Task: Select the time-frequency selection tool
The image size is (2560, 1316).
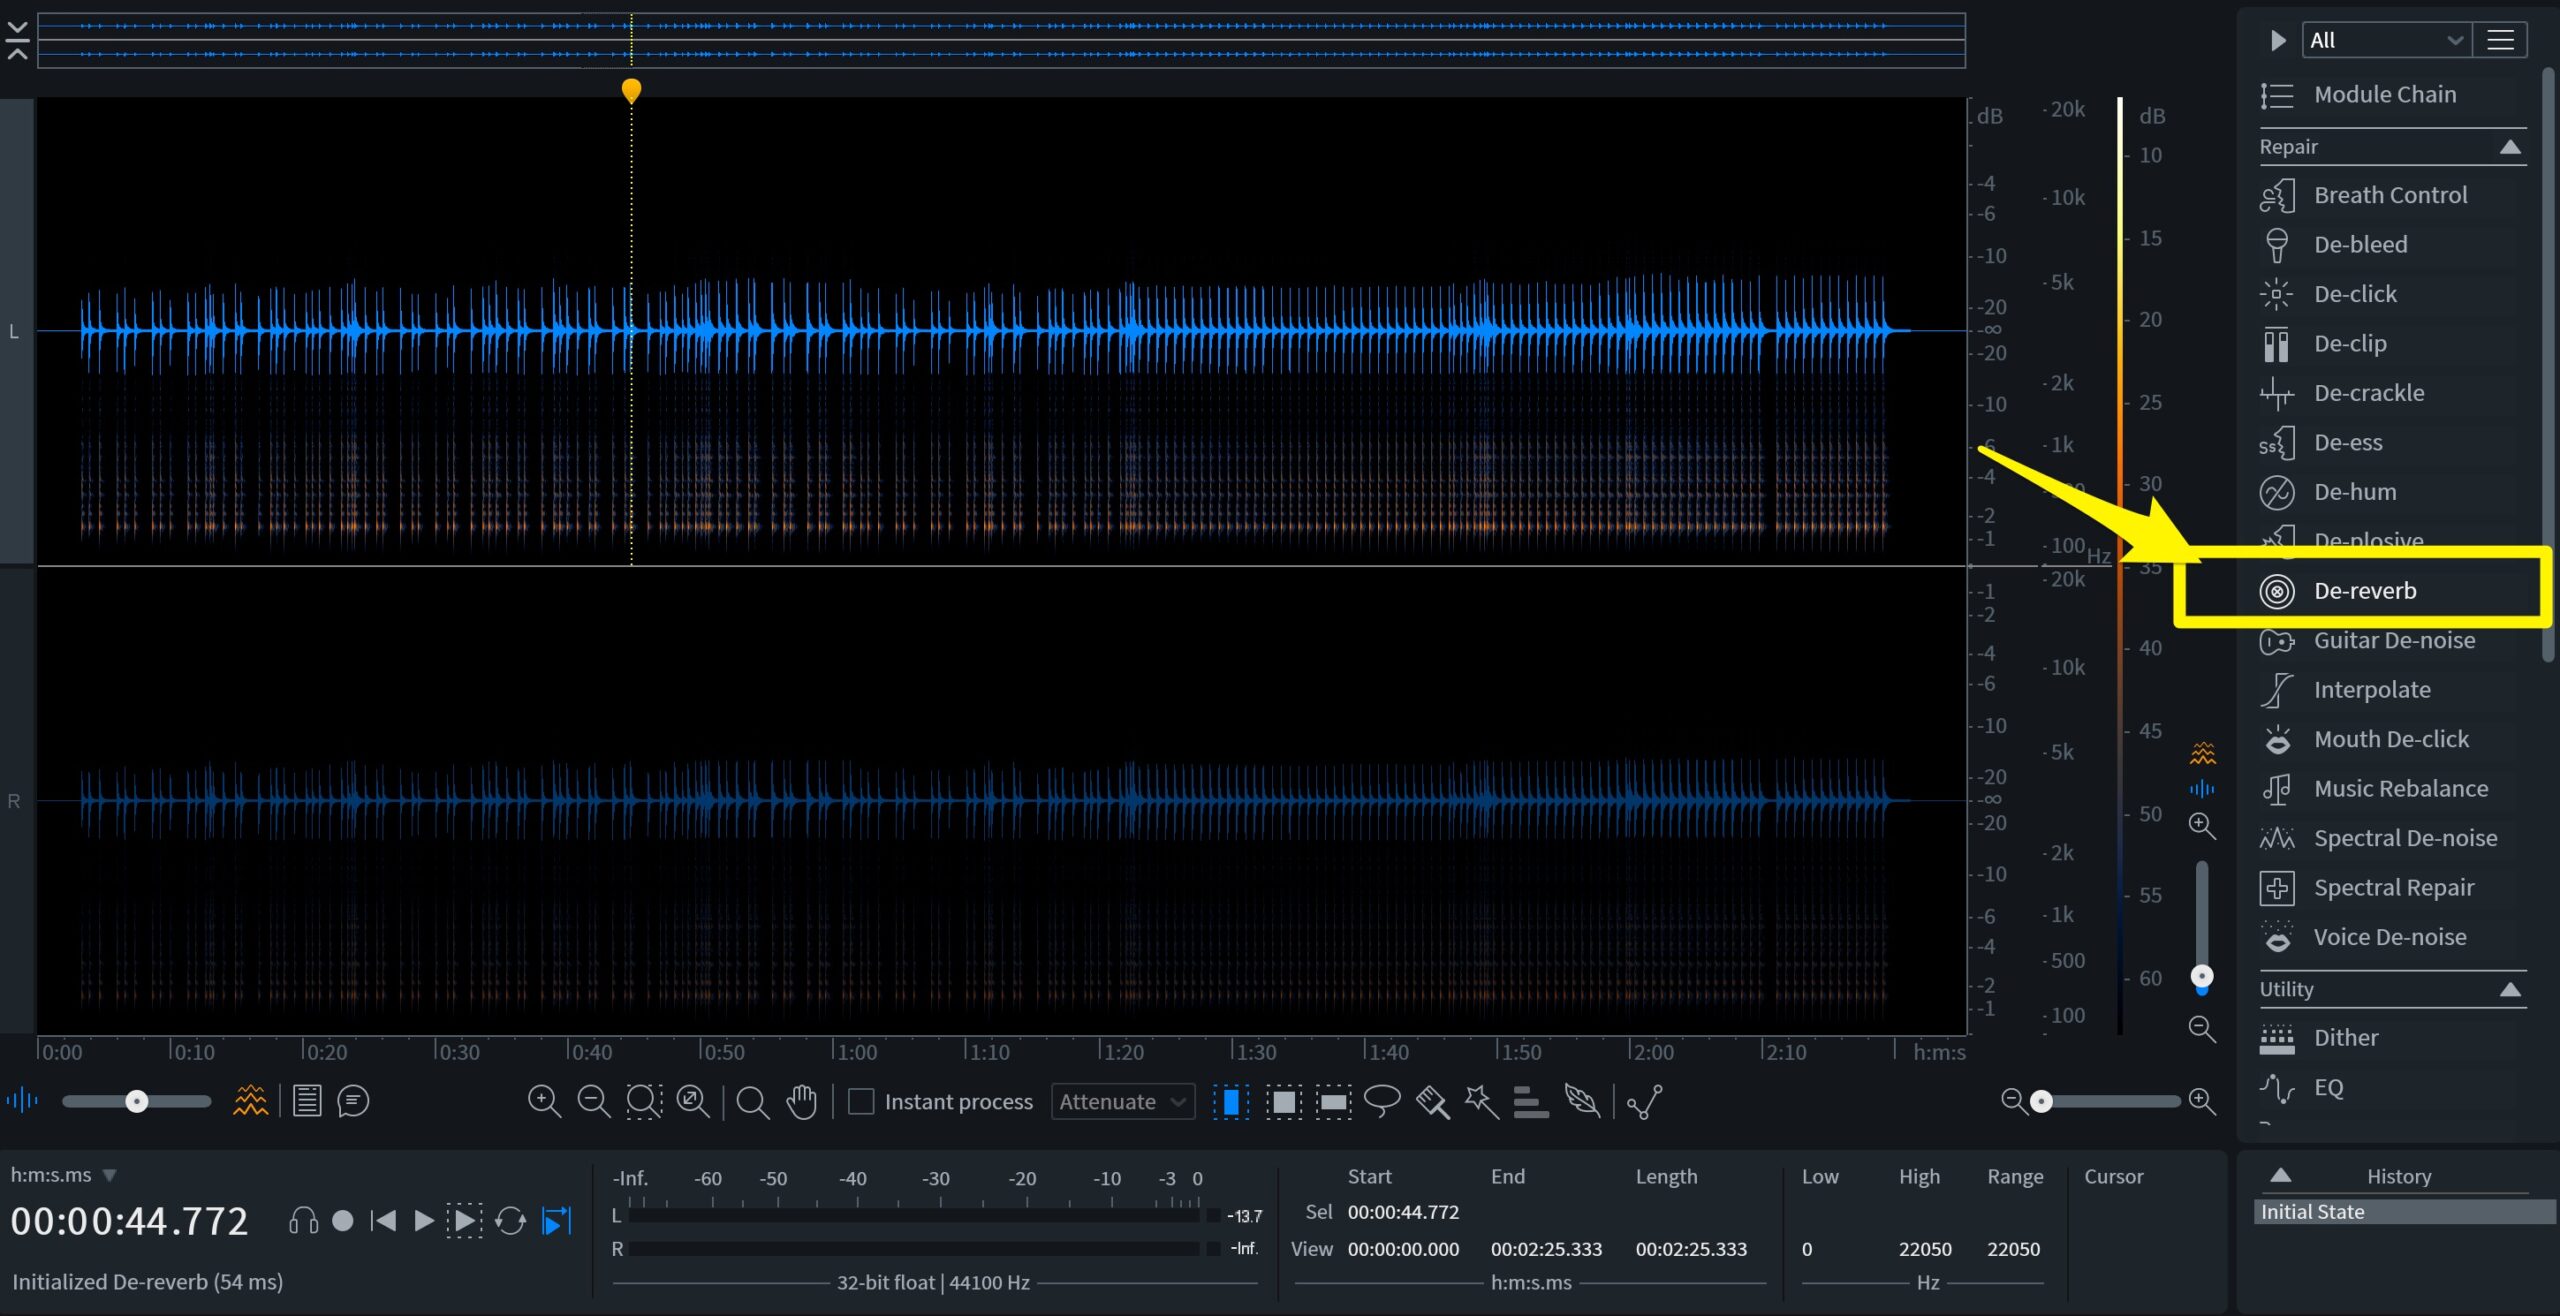Action: [x=1285, y=1101]
